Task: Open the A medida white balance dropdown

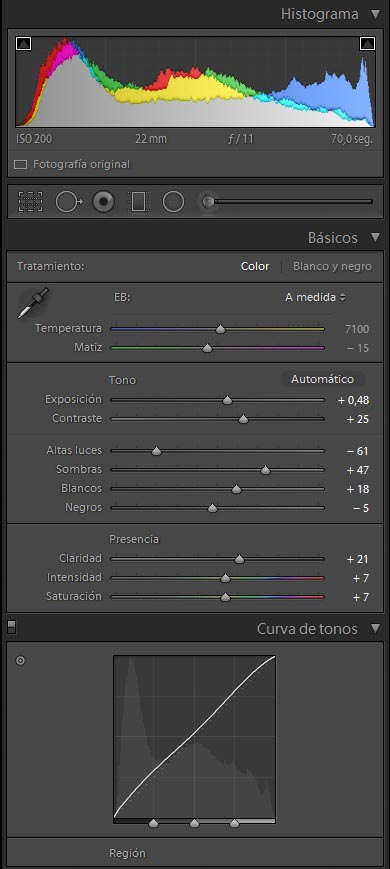Action: (315, 298)
